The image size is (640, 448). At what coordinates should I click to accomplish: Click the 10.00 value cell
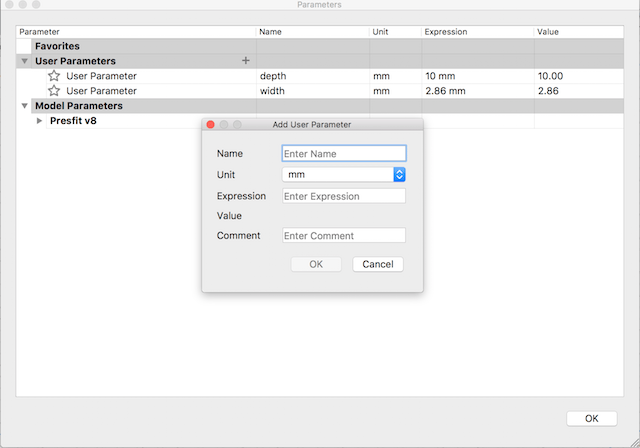click(x=579, y=76)
